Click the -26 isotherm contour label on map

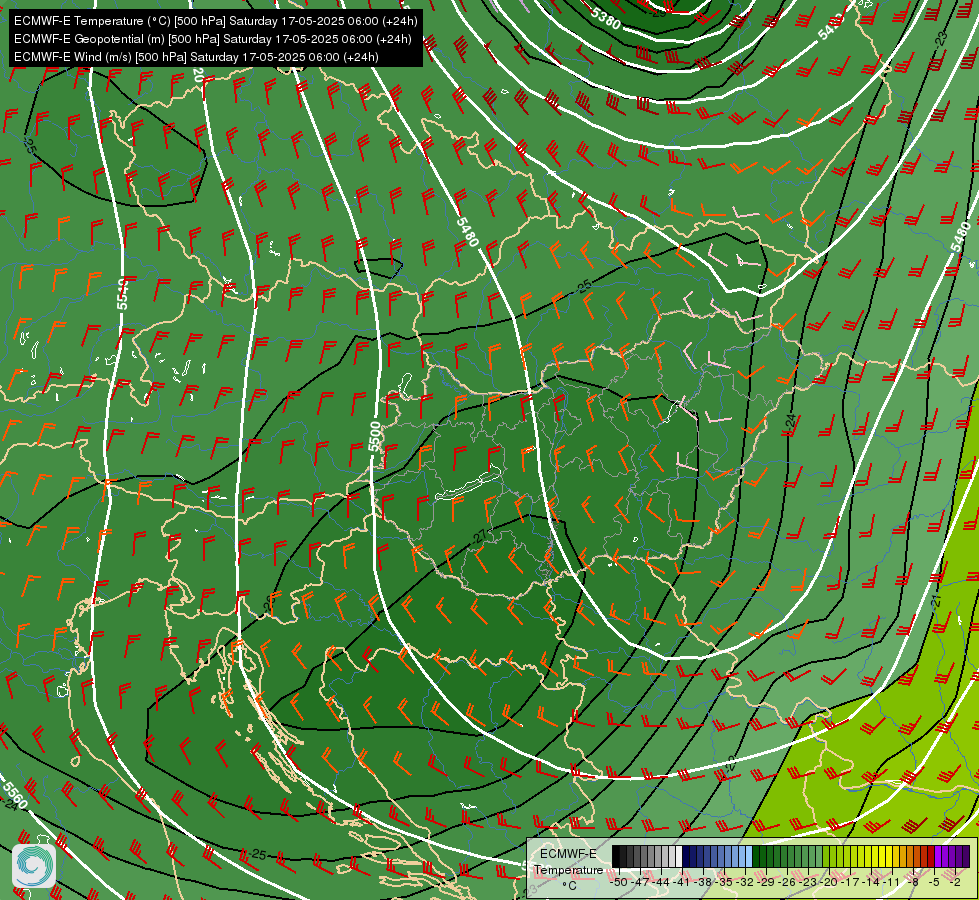tap(268, 605)
